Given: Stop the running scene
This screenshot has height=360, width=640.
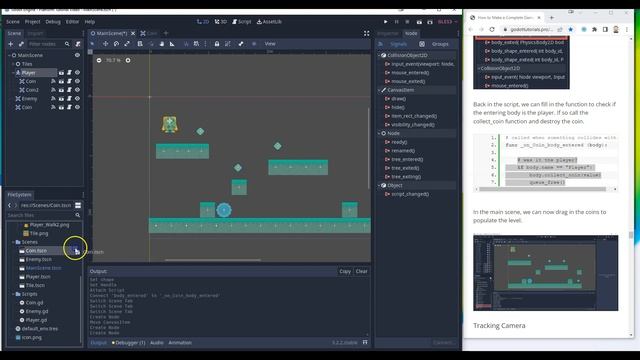Looking at the screenshot, I should point(407,22).
